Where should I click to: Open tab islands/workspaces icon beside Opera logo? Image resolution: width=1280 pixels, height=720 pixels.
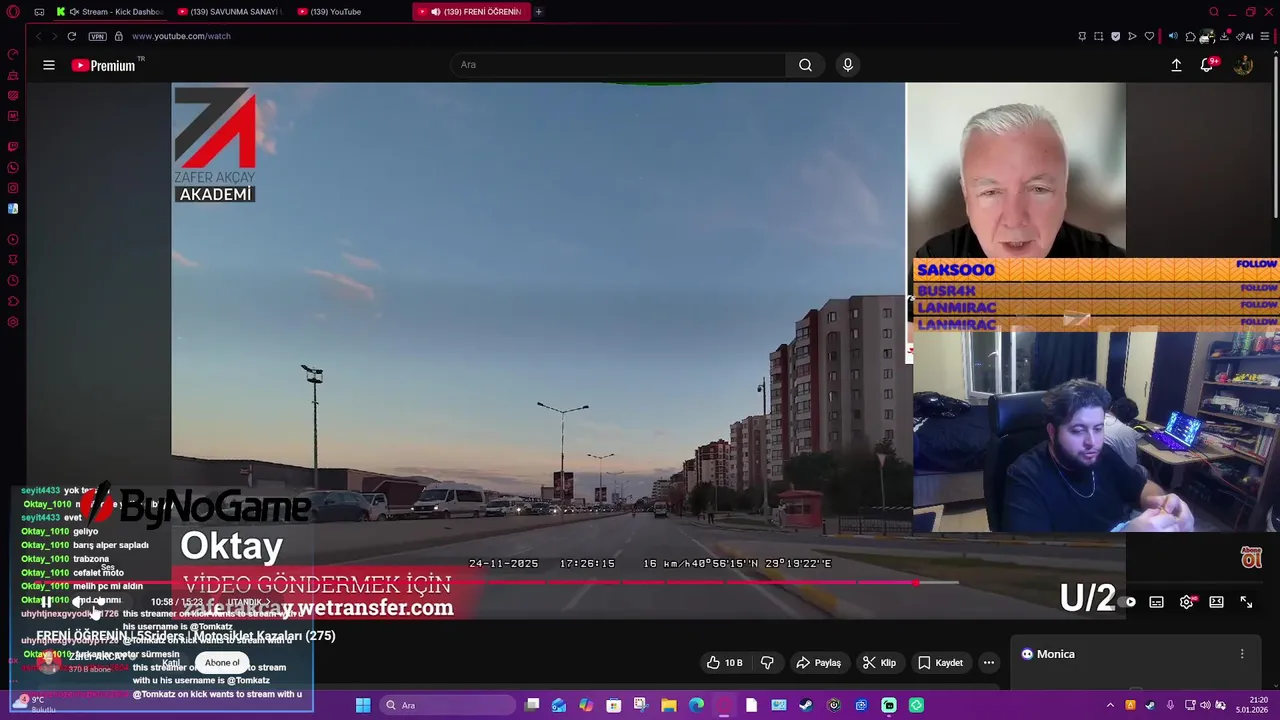click(39, 12)
